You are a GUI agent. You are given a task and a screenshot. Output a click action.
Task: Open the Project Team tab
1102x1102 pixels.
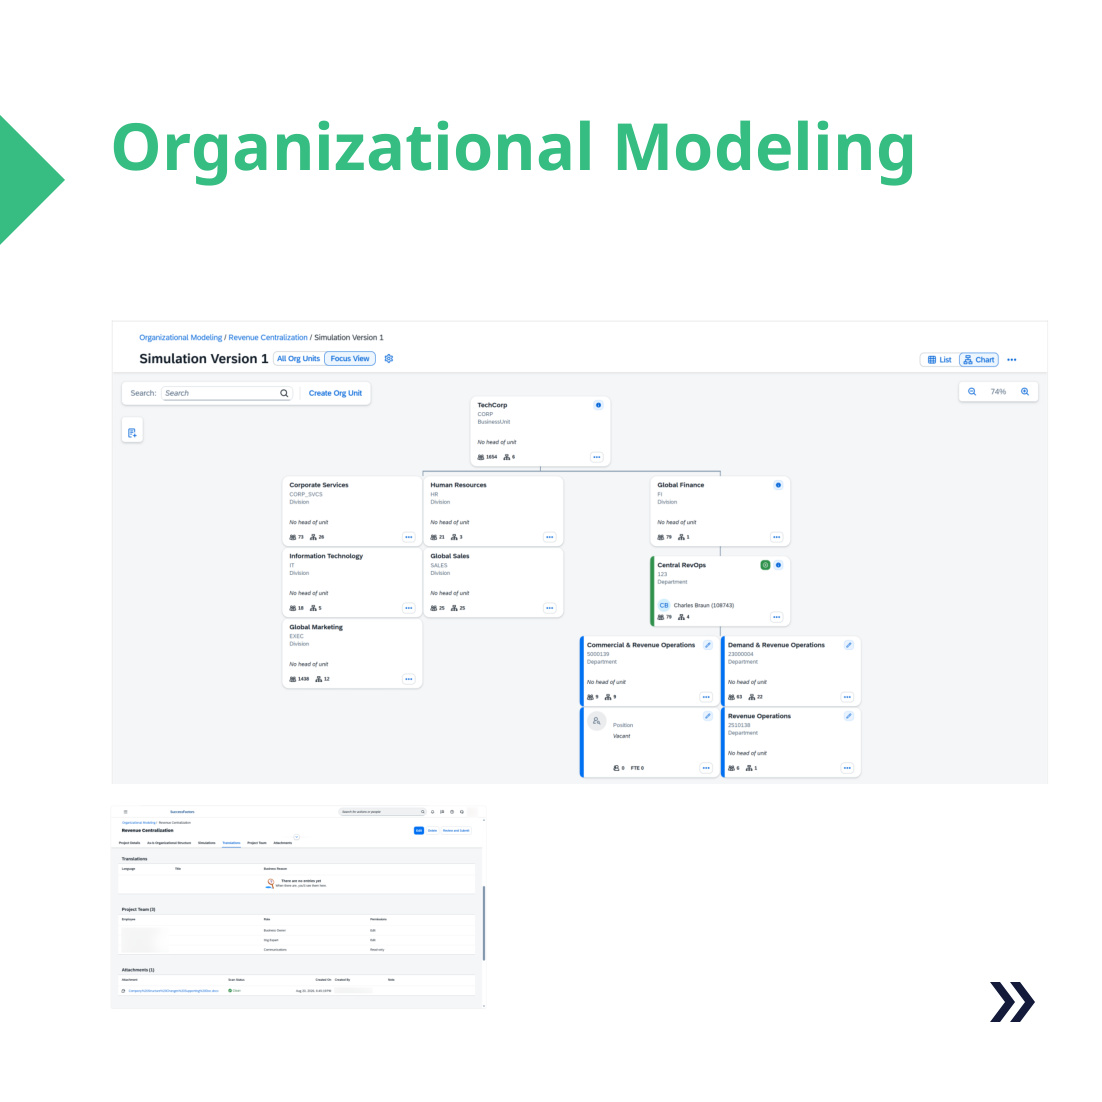tap(257, 843)
